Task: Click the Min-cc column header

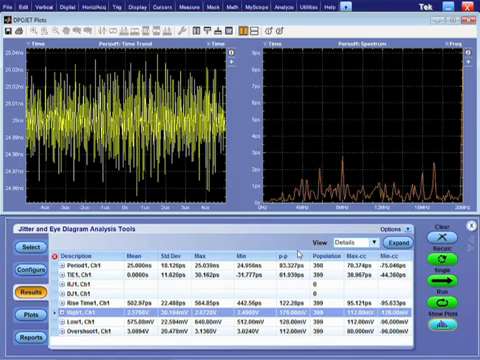Action: (x=389, y=256)
